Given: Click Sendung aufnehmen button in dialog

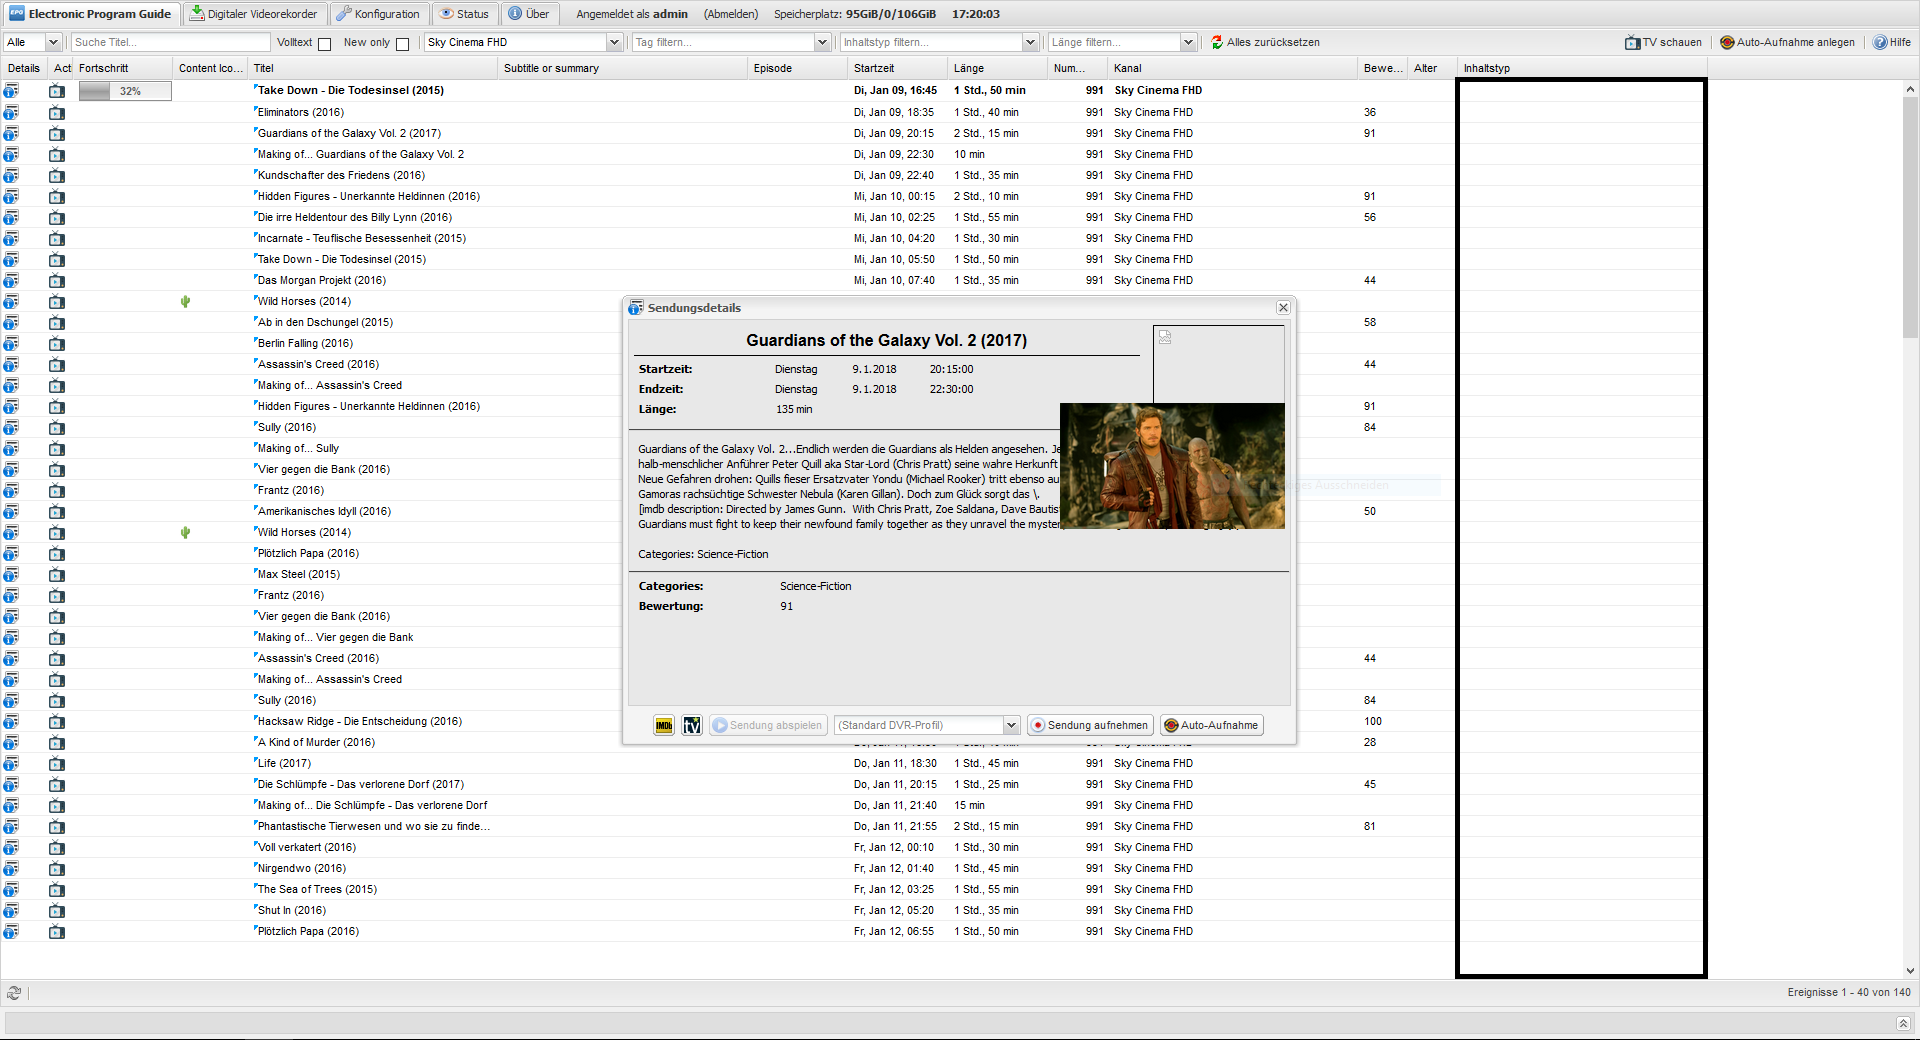Looking at the screenshot, I should pyautogui.click(x=1090, y=725).
